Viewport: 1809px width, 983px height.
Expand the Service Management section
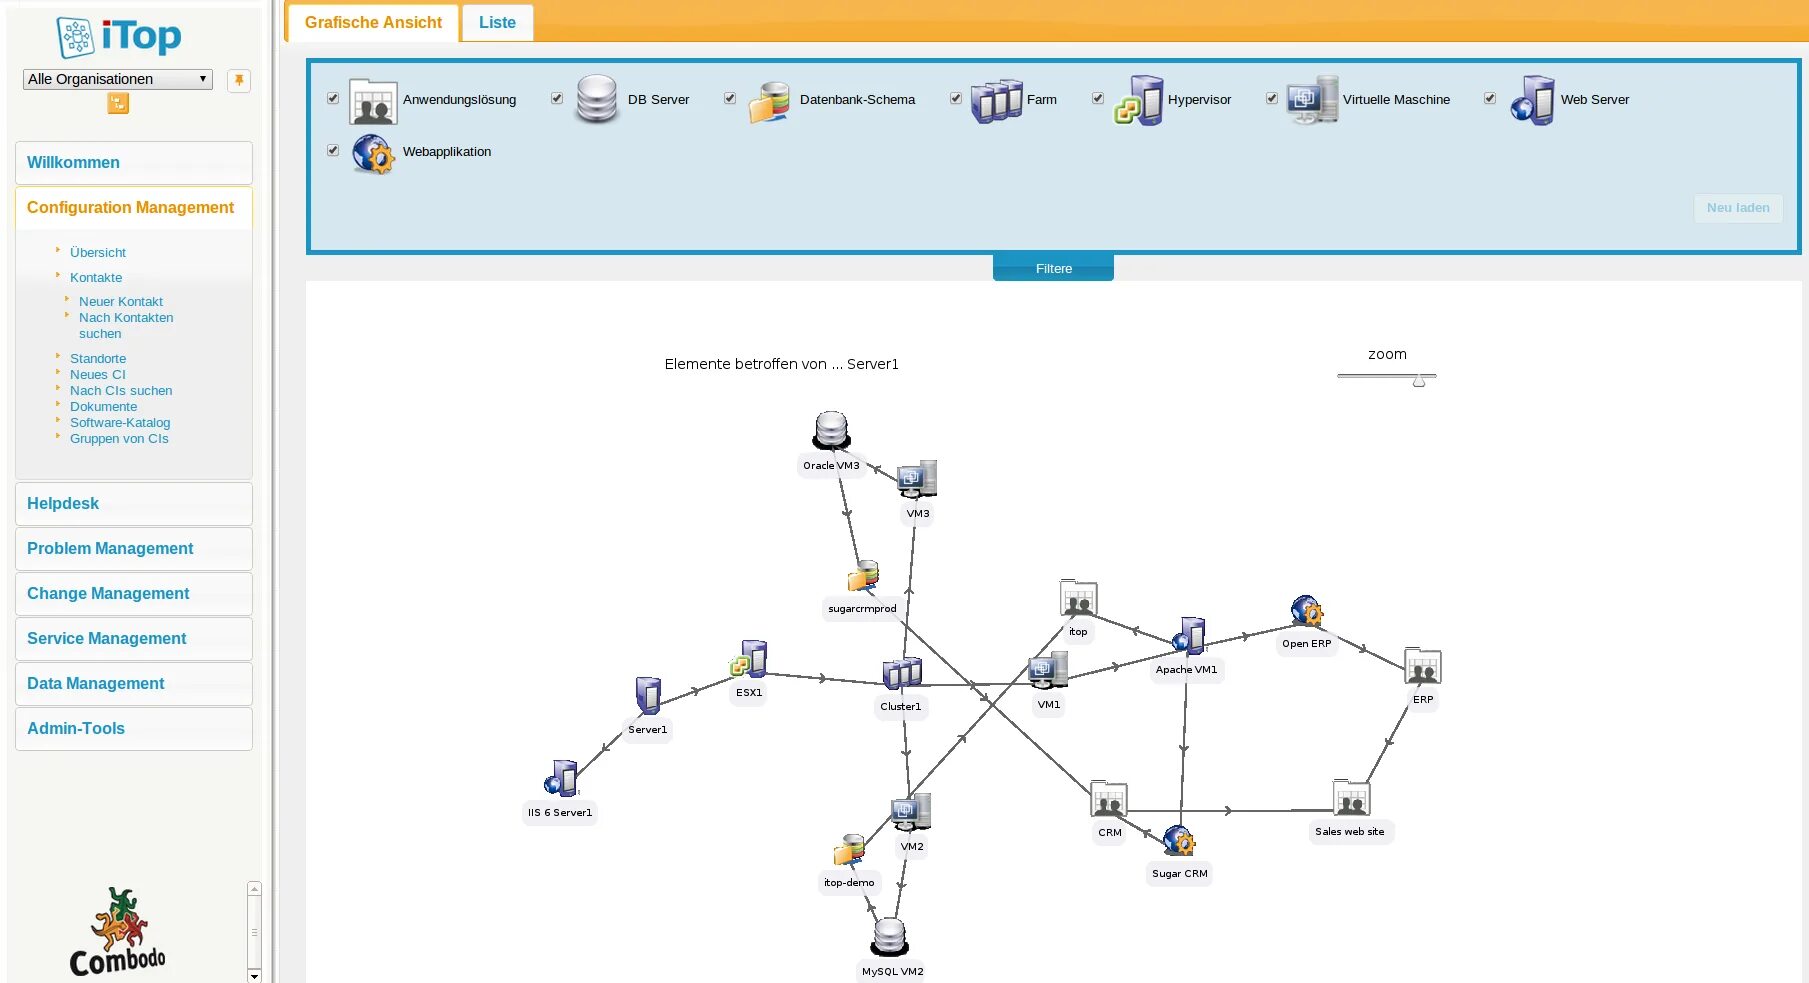point(134,638)
